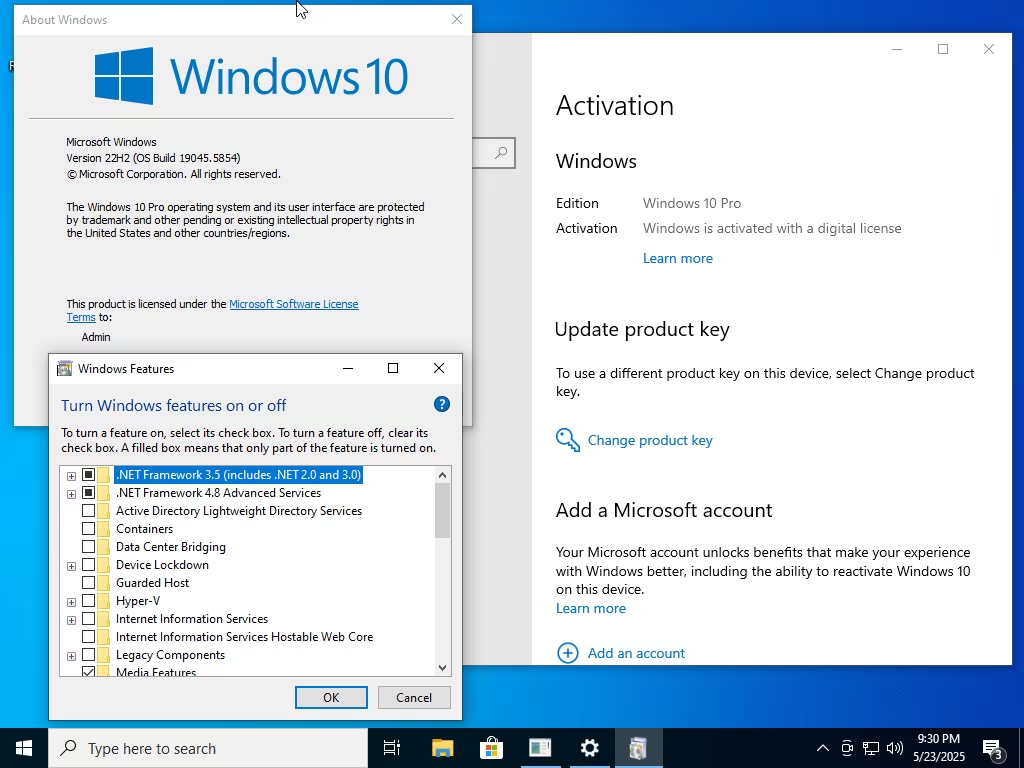
Task: Click OK in Windows Features dialog
Action: [x=331, y=697]
